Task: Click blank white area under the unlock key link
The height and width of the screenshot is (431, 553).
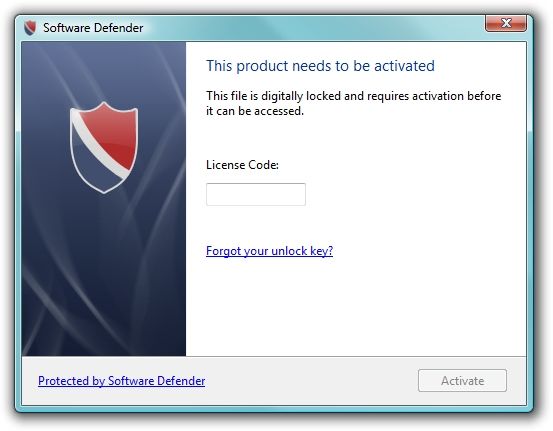Action: pyautogui.click(x=353, y=307)
